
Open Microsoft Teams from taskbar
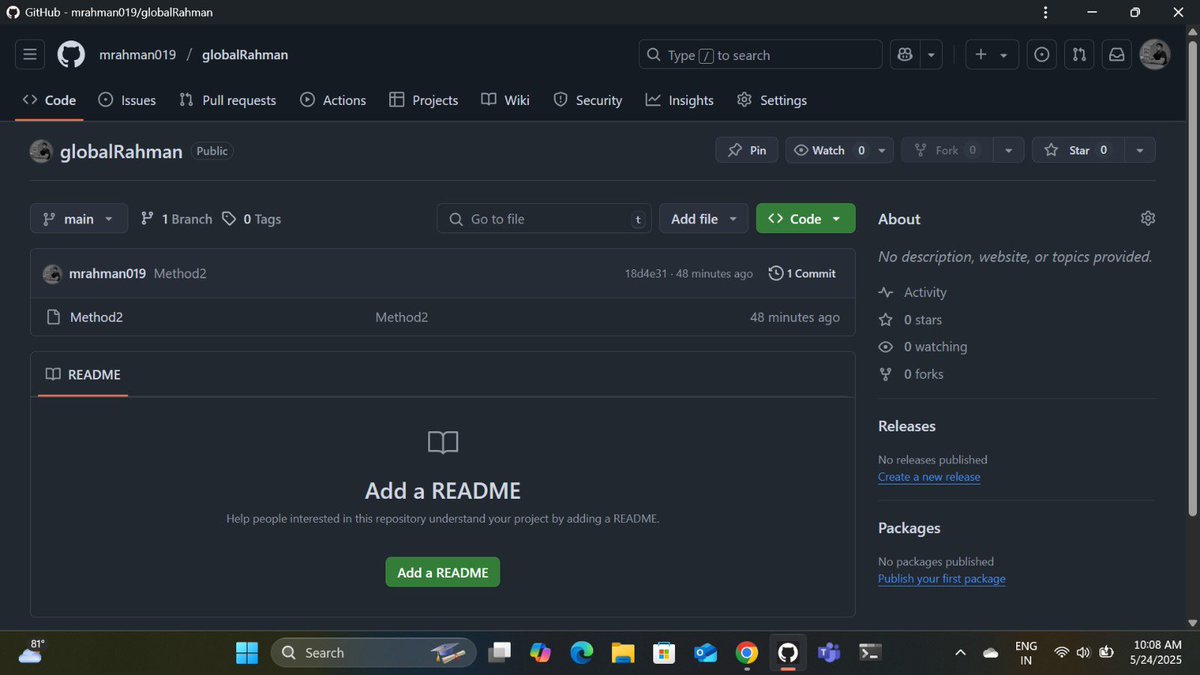(x=829, y=653)
